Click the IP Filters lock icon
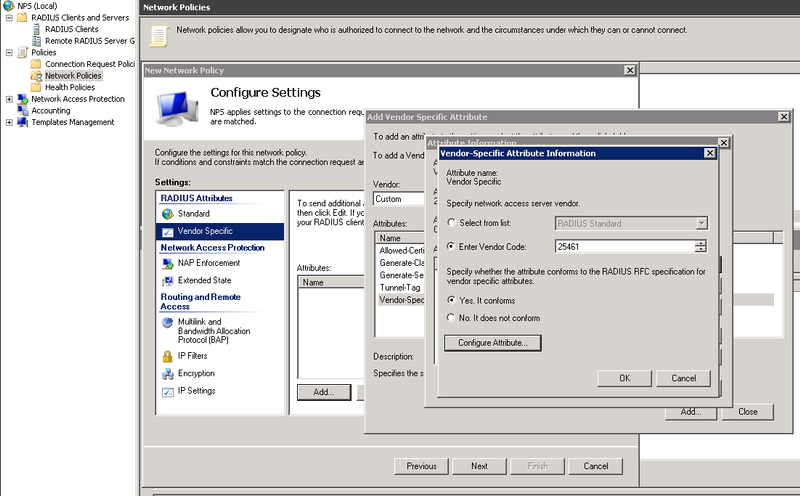800x496 pixels. click(x=167, y=355)
